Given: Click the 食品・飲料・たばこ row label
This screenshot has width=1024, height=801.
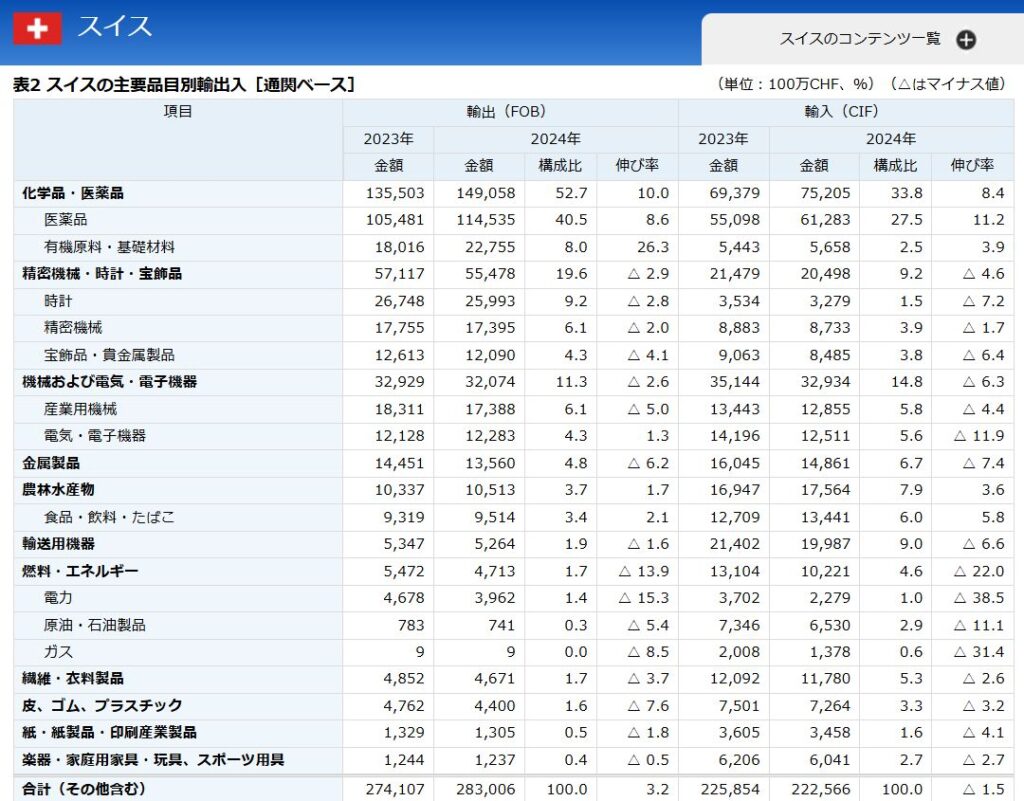Looking at the screenshot, I should click(110, 517).
